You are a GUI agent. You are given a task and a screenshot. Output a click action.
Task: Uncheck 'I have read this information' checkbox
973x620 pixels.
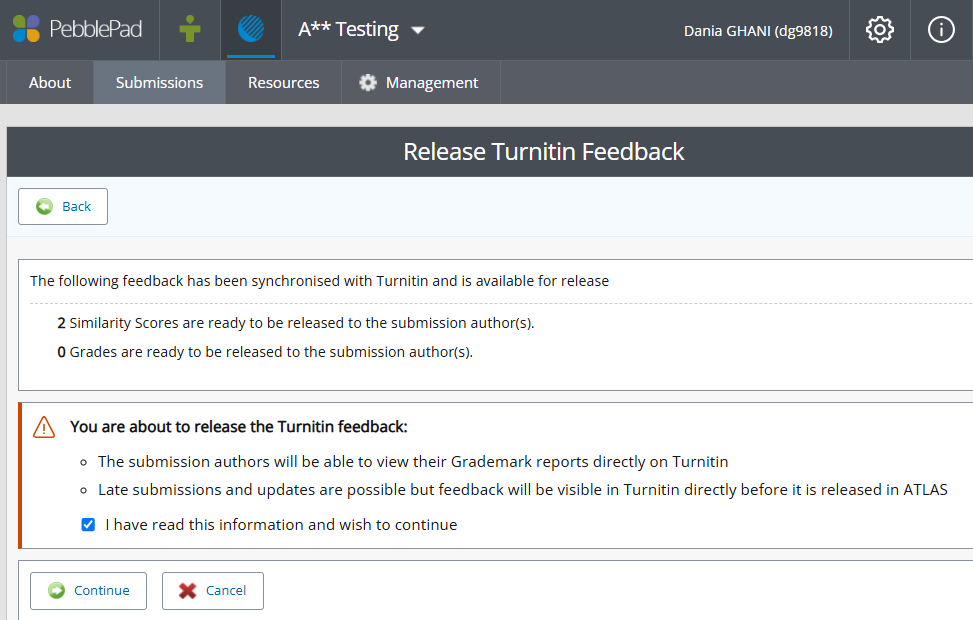(88, 524)
